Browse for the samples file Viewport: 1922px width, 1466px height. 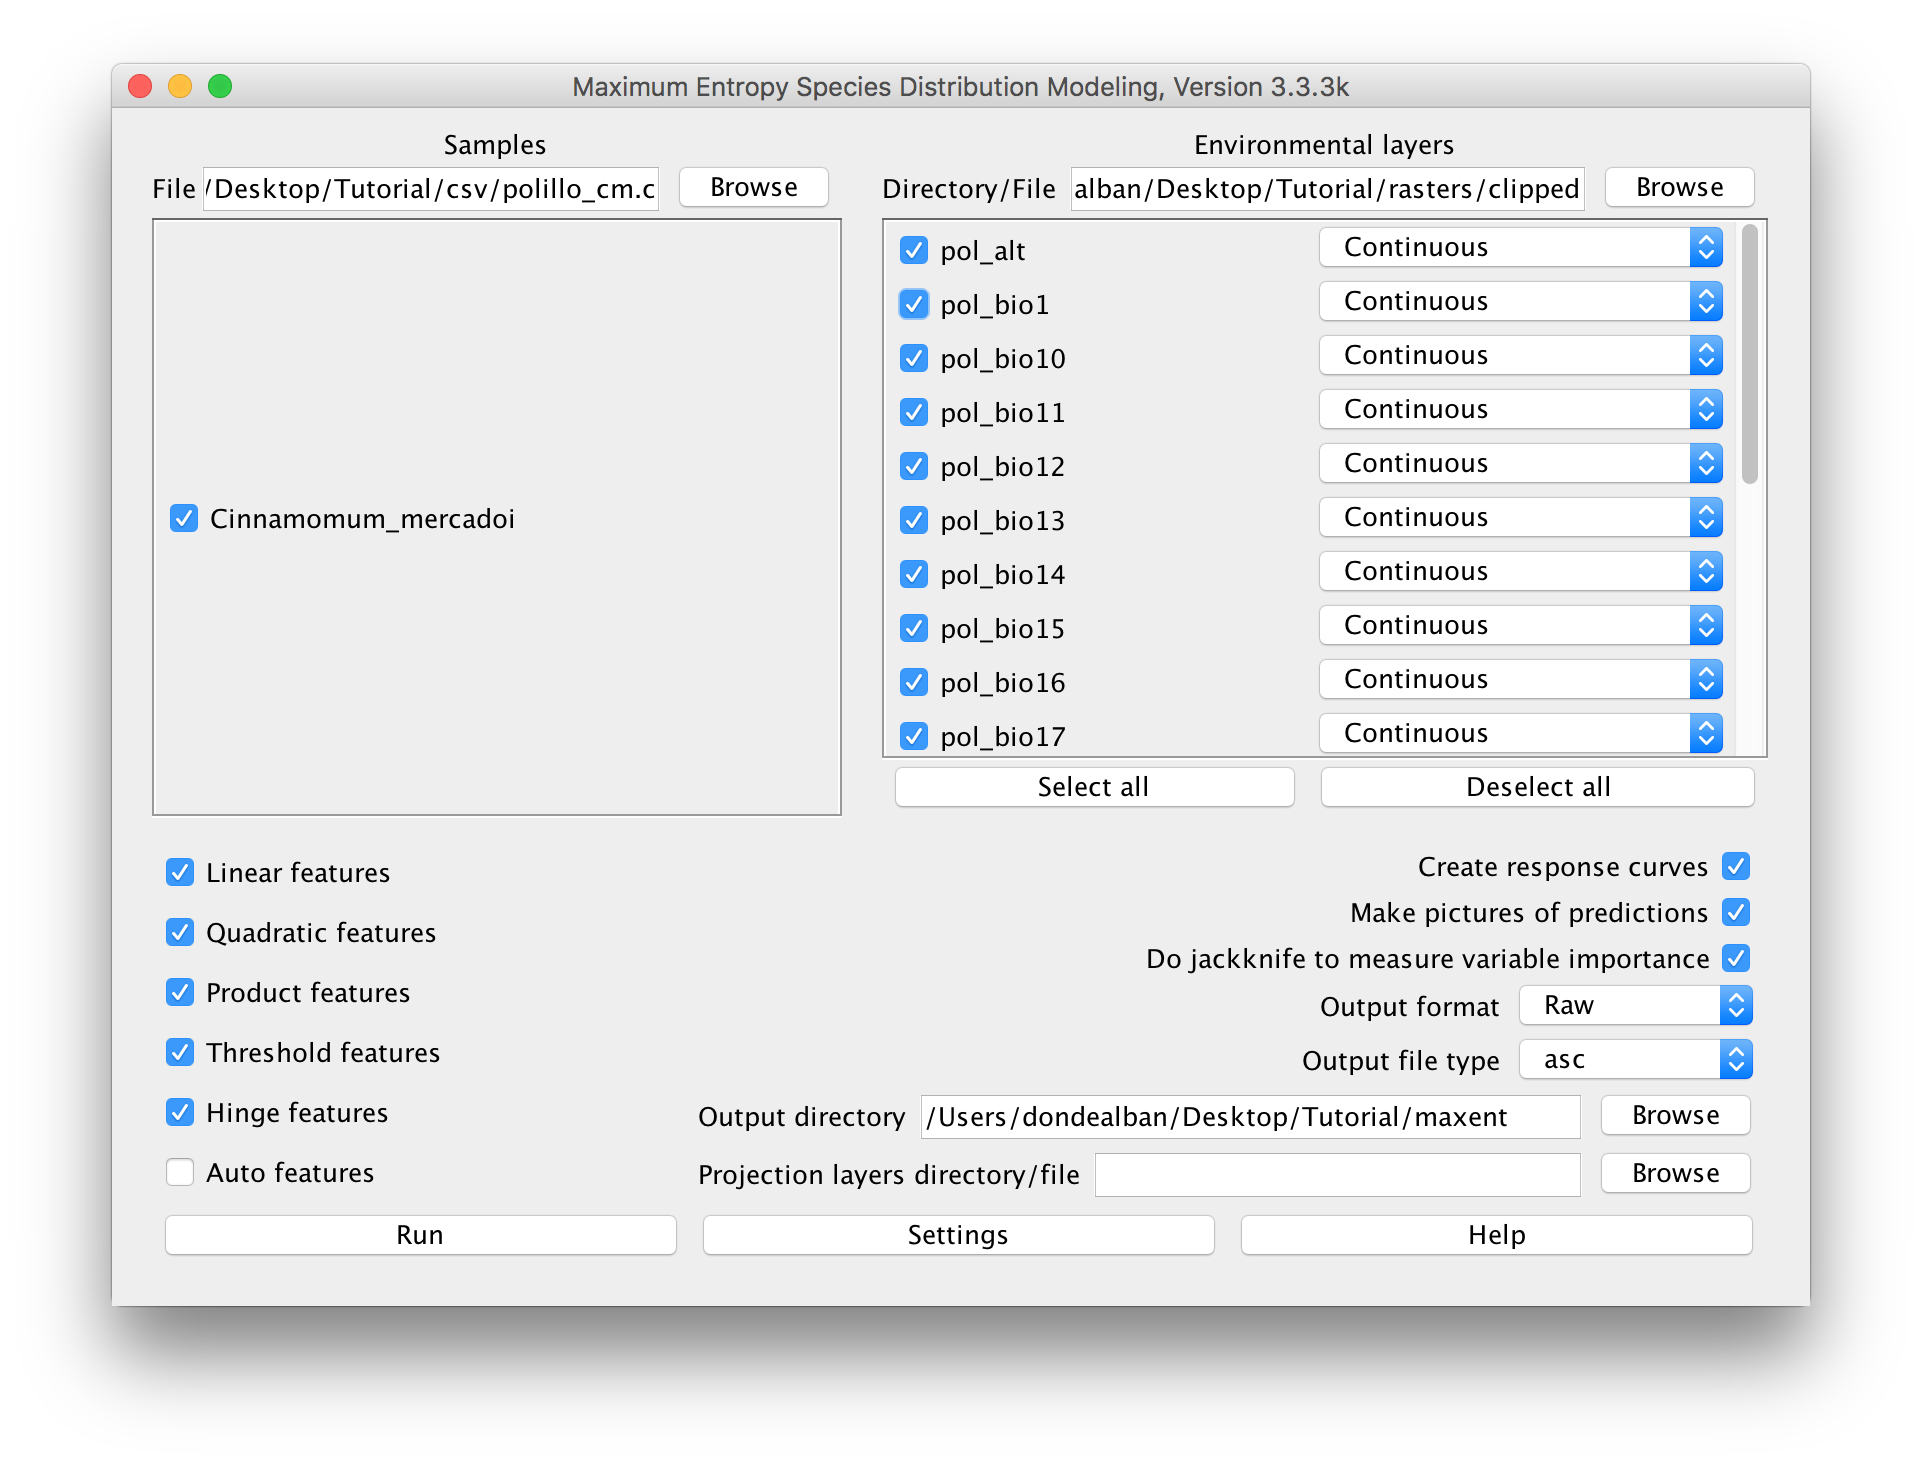pyautogui.click(x=753, y=187)
